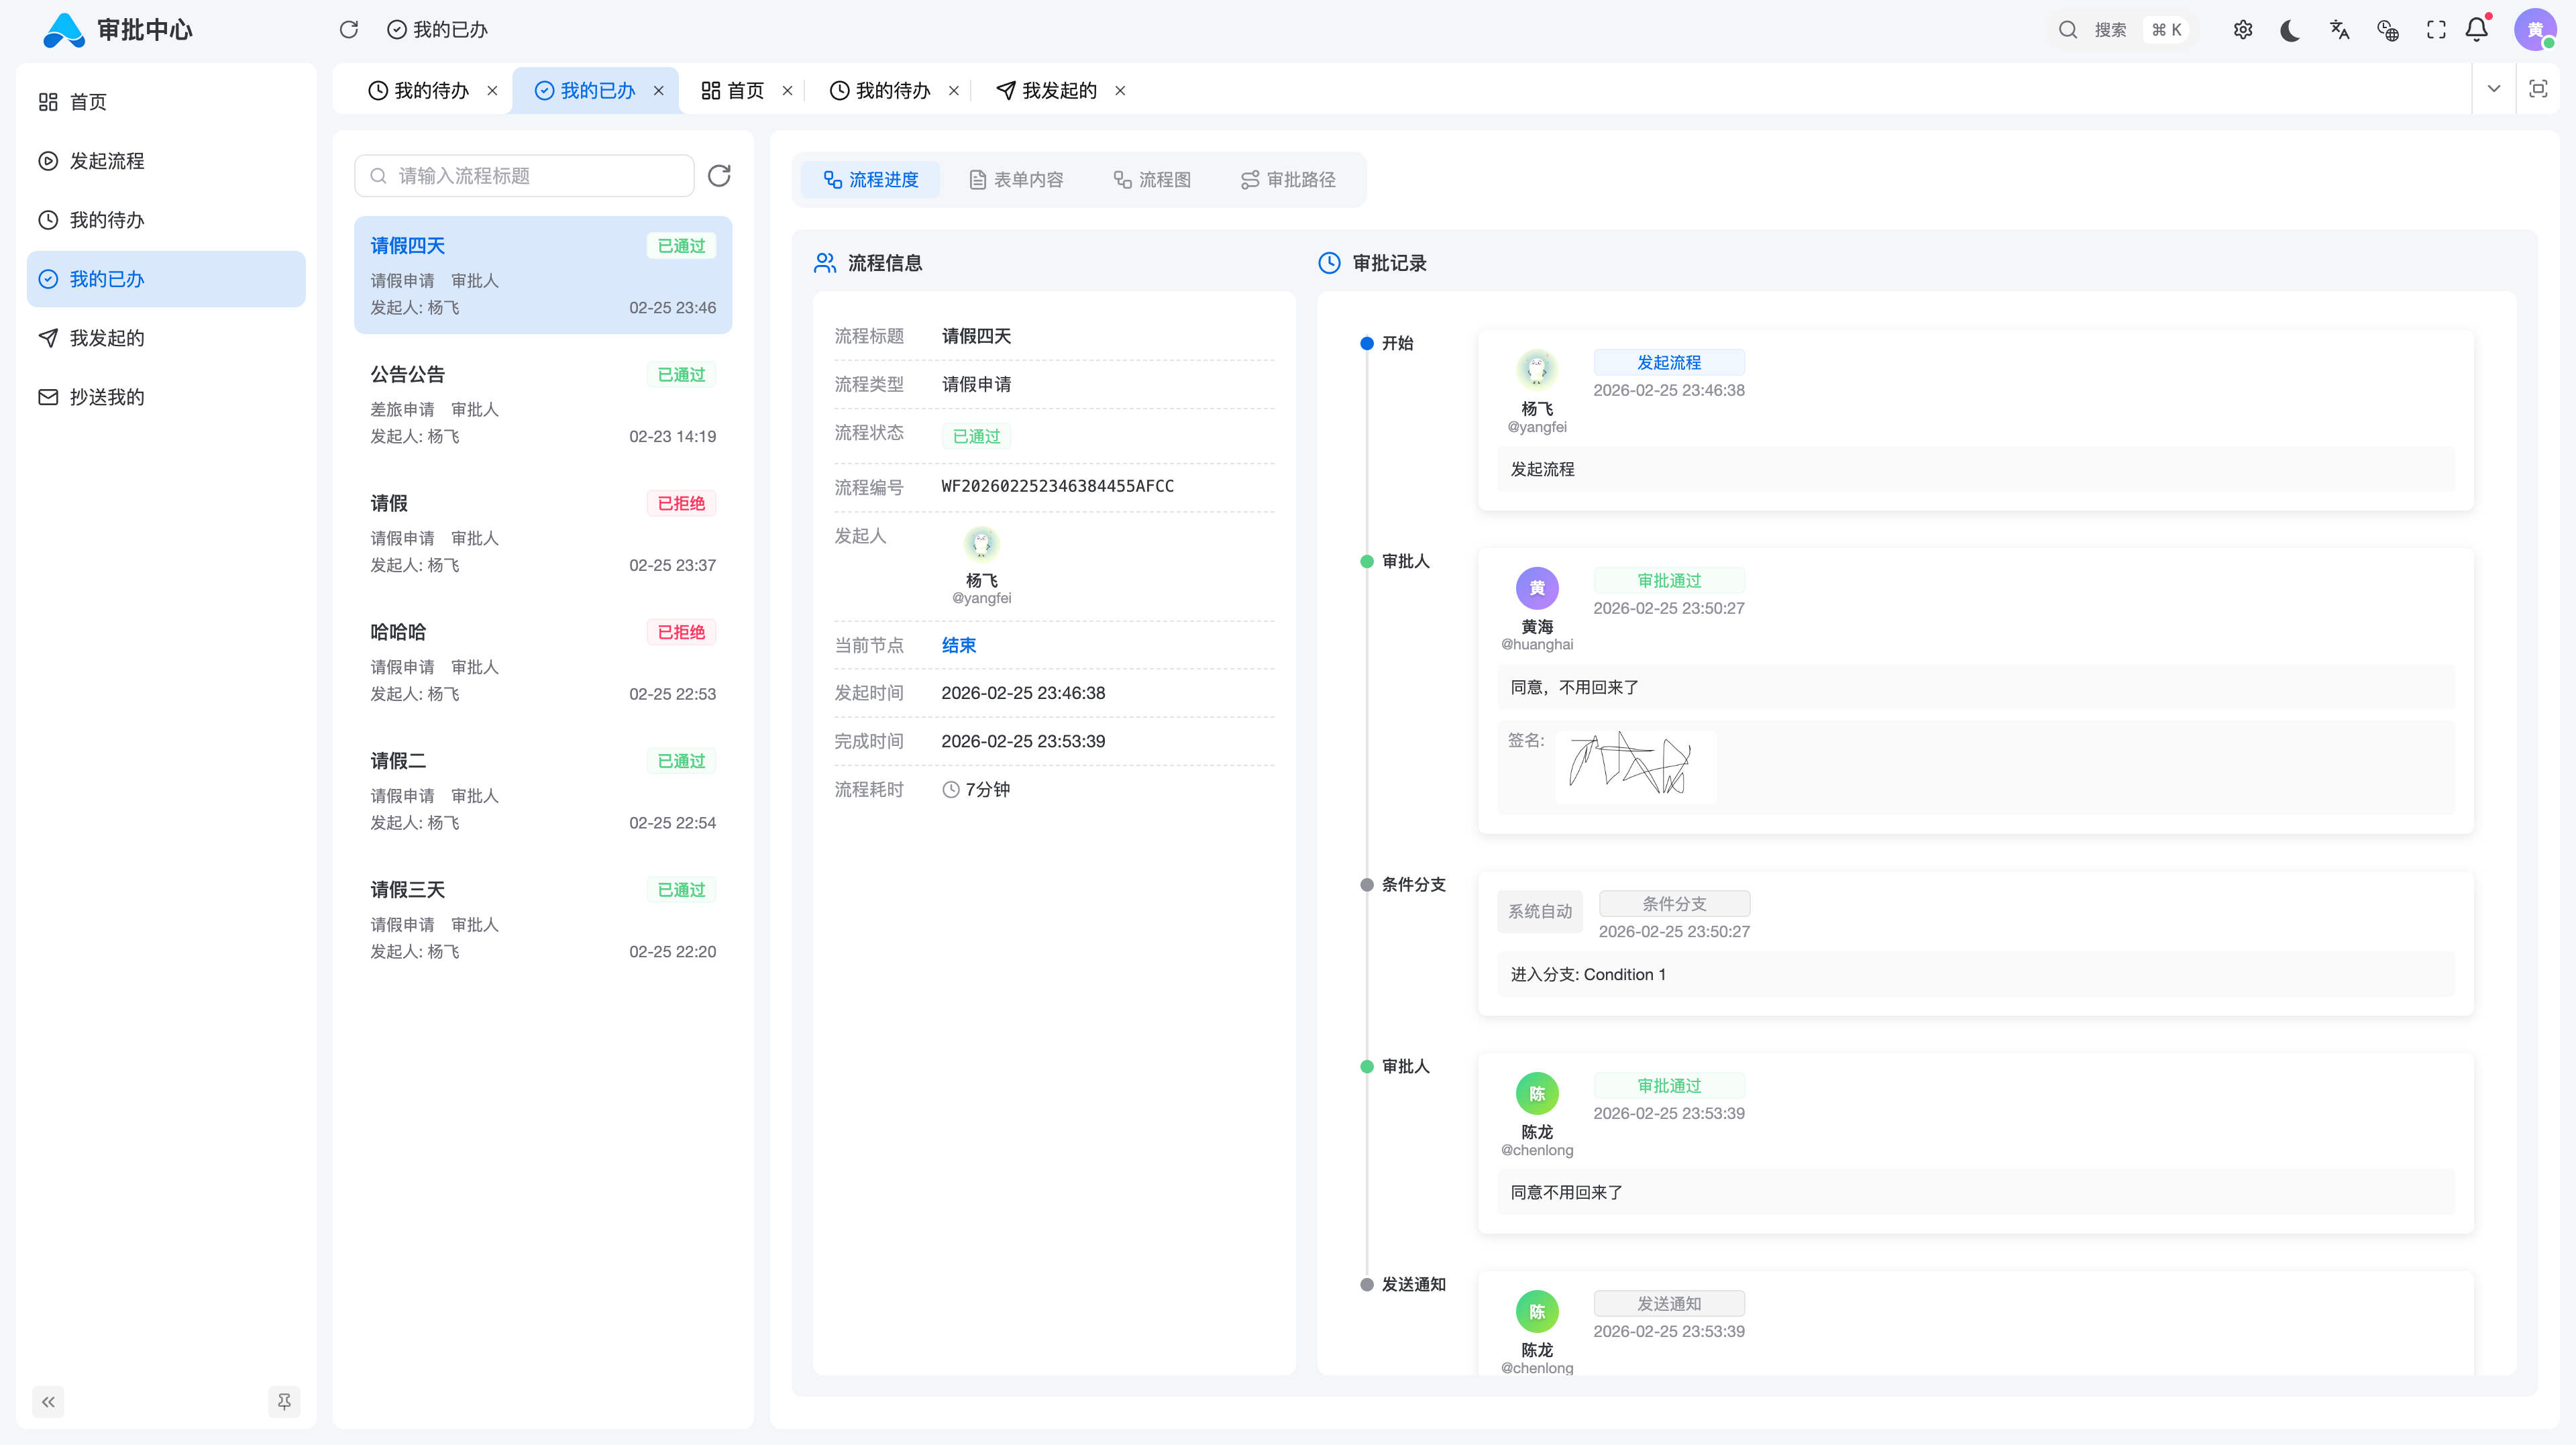The image size is (2576, 1445).
Task: Switch to 表单内容 tab
Action: pyautogui.click(x=1016, y=180)
